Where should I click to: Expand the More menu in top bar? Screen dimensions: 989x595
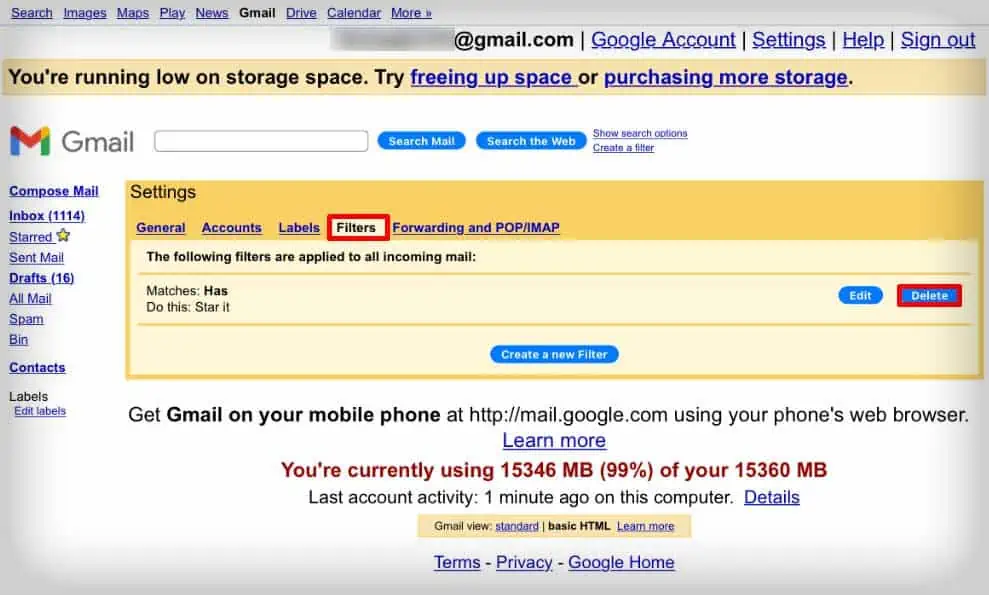tap(411, 12)
